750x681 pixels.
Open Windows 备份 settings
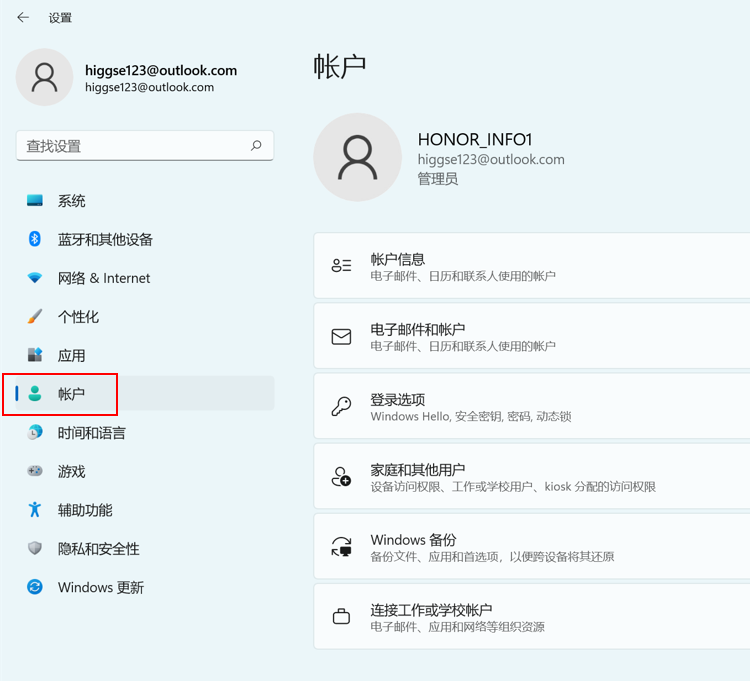pyautogui.click(x=531, y=546)
